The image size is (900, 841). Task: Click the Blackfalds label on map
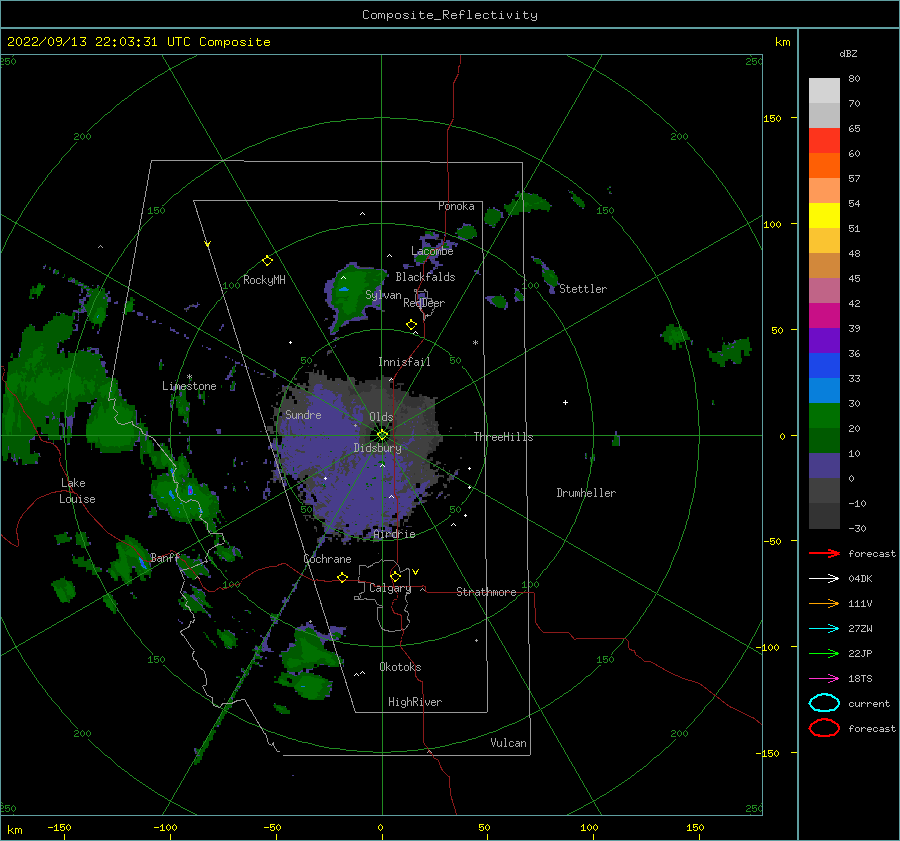pos(425,277)
